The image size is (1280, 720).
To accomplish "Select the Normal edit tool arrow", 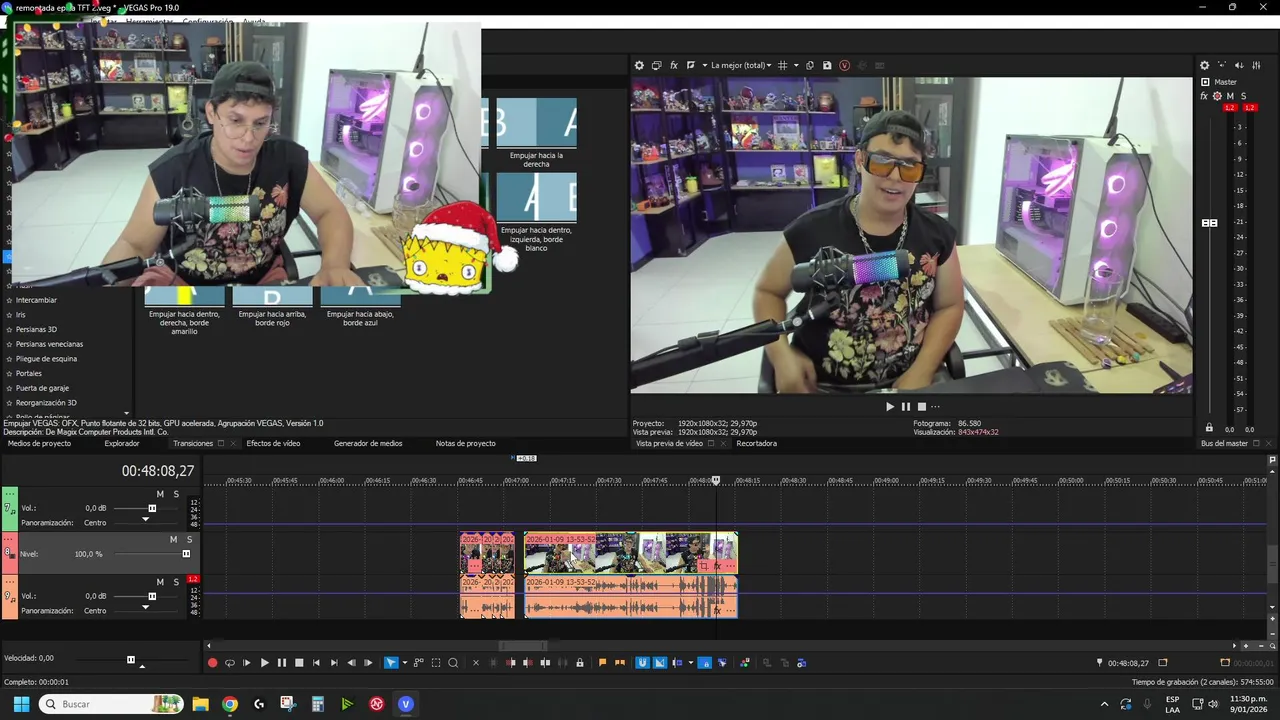I will tap(391, 662).
